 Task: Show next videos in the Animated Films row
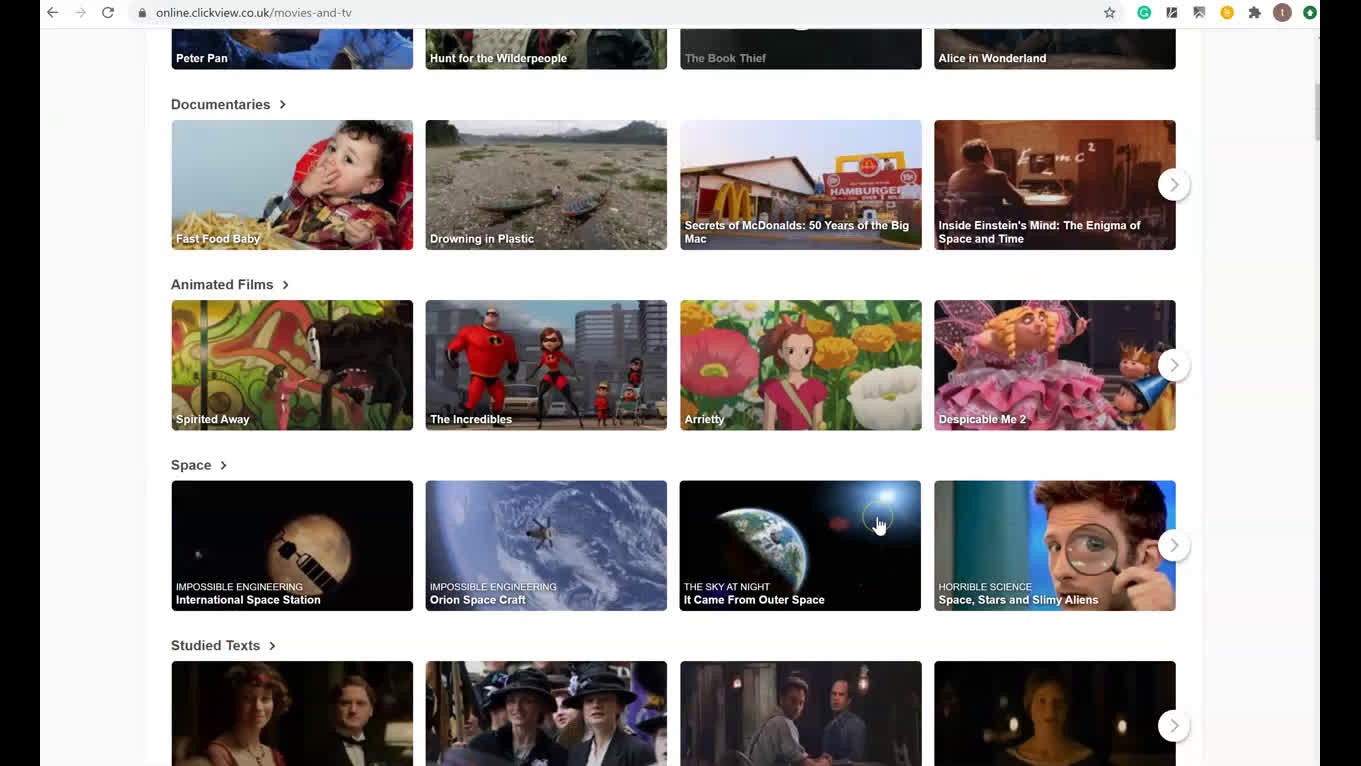pyautogui.click(x=1174, y=365)
